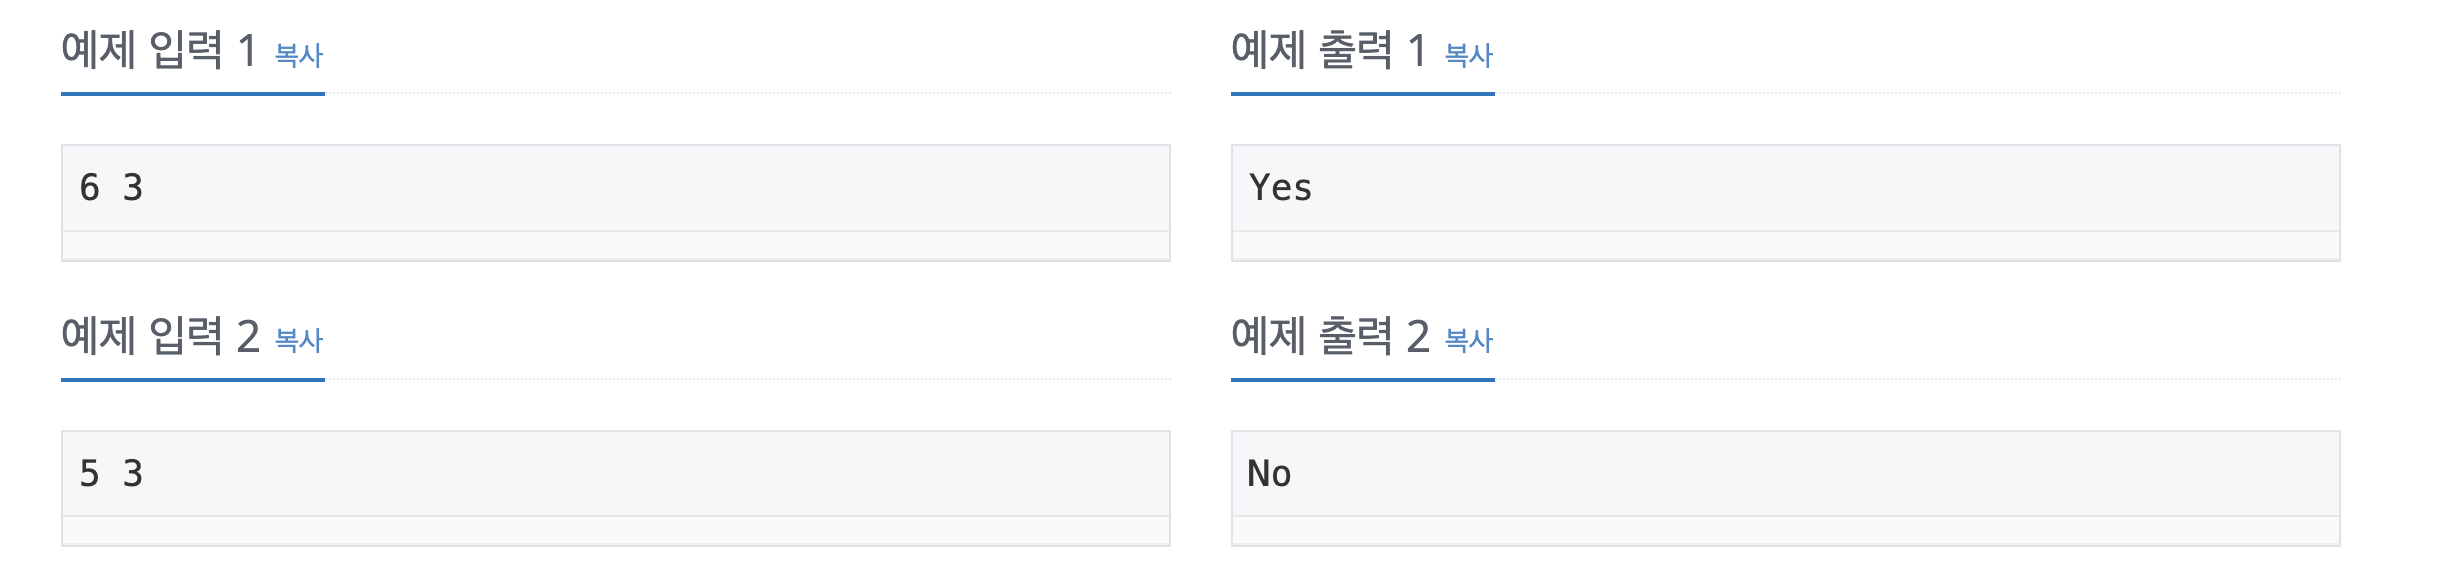Copy sample output 1 using 복사 link
Image resolution: width=2438 pixels, height=580 pixels.
[1468, 55]
